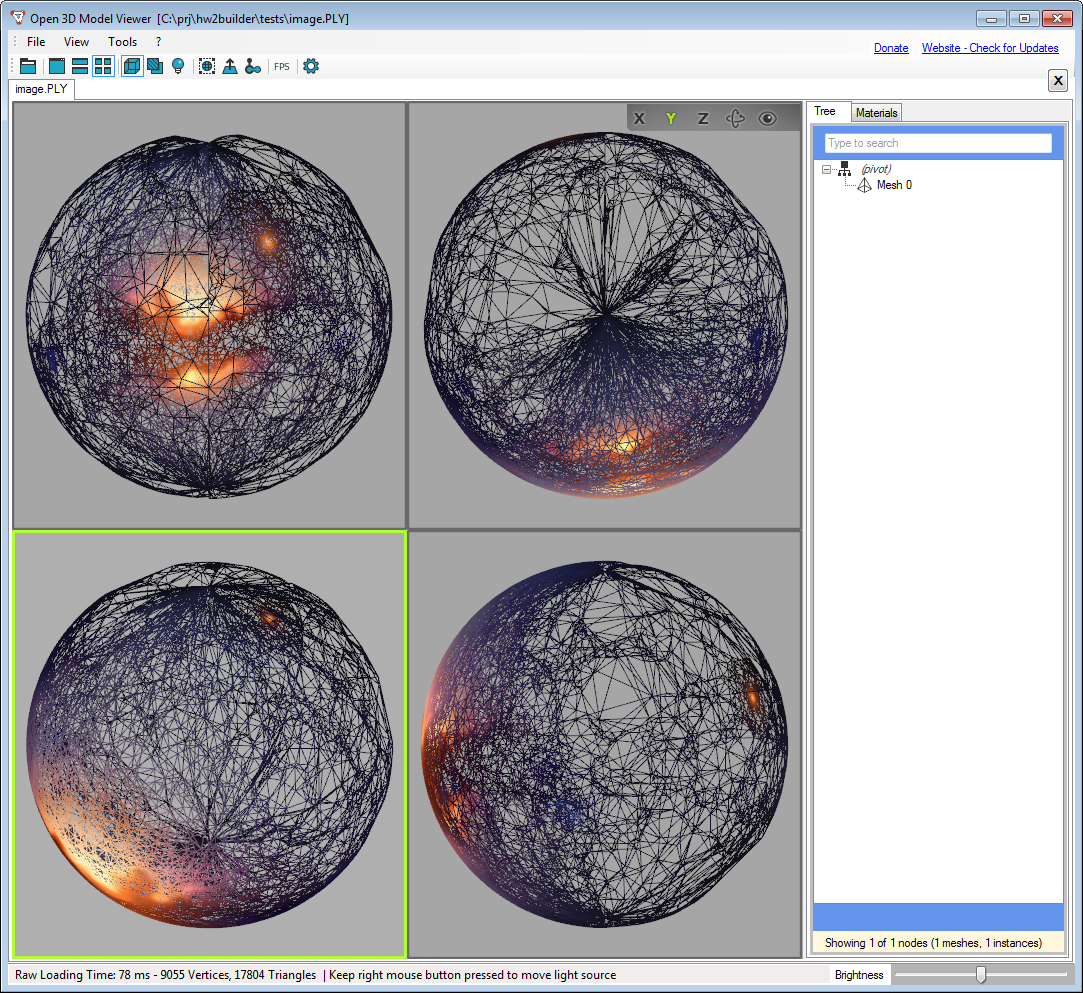Click the open file folder icon

[28, 66]
